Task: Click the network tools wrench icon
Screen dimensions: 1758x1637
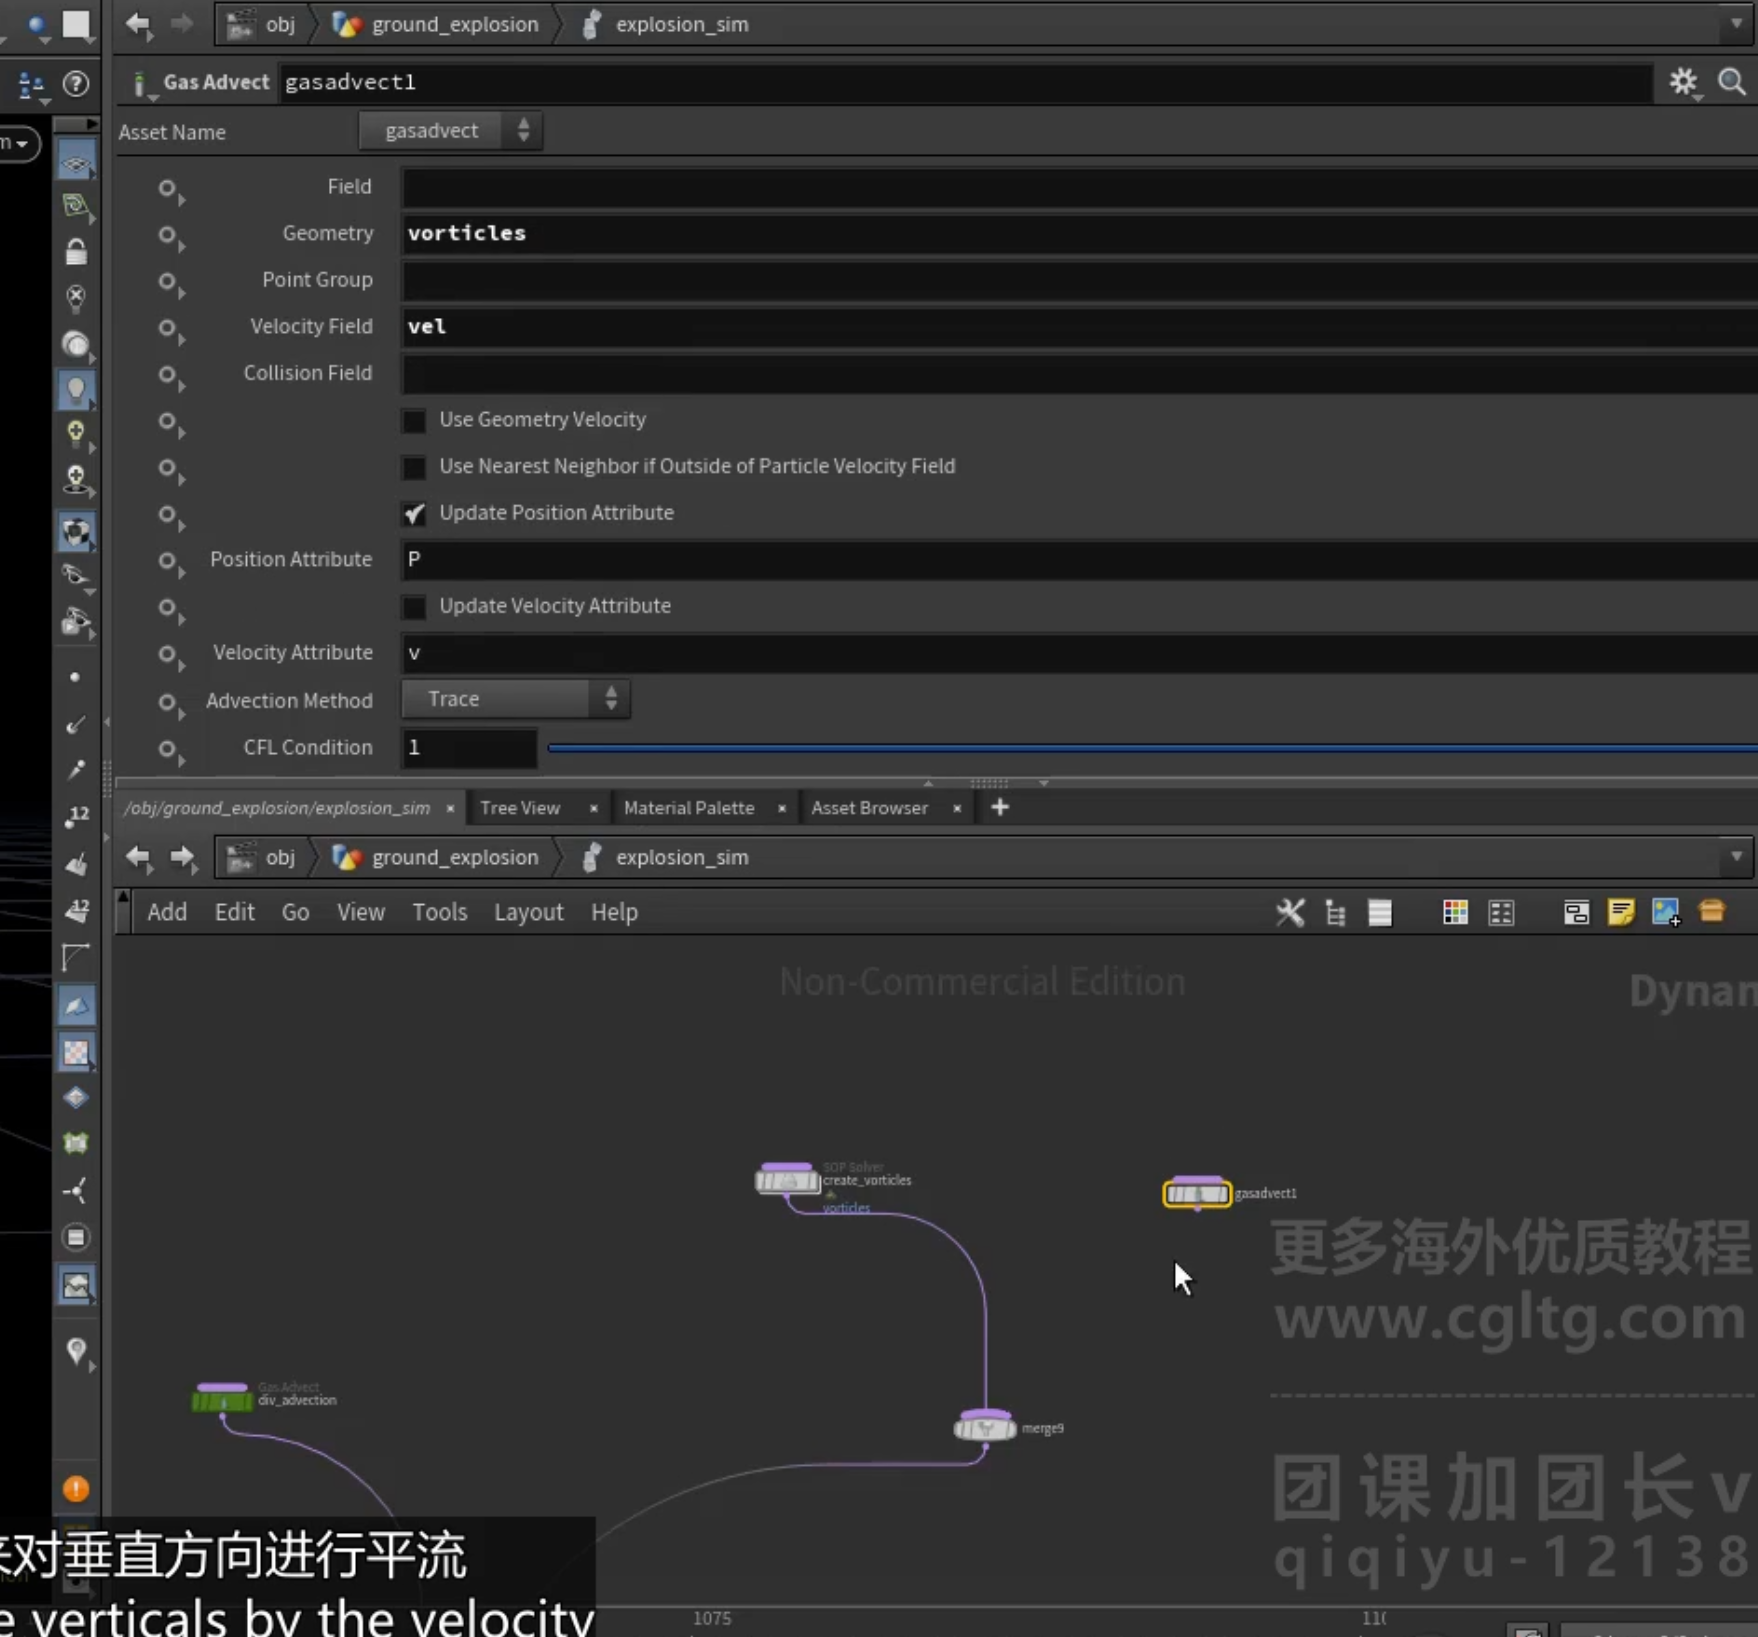Action: point(1290,912)
